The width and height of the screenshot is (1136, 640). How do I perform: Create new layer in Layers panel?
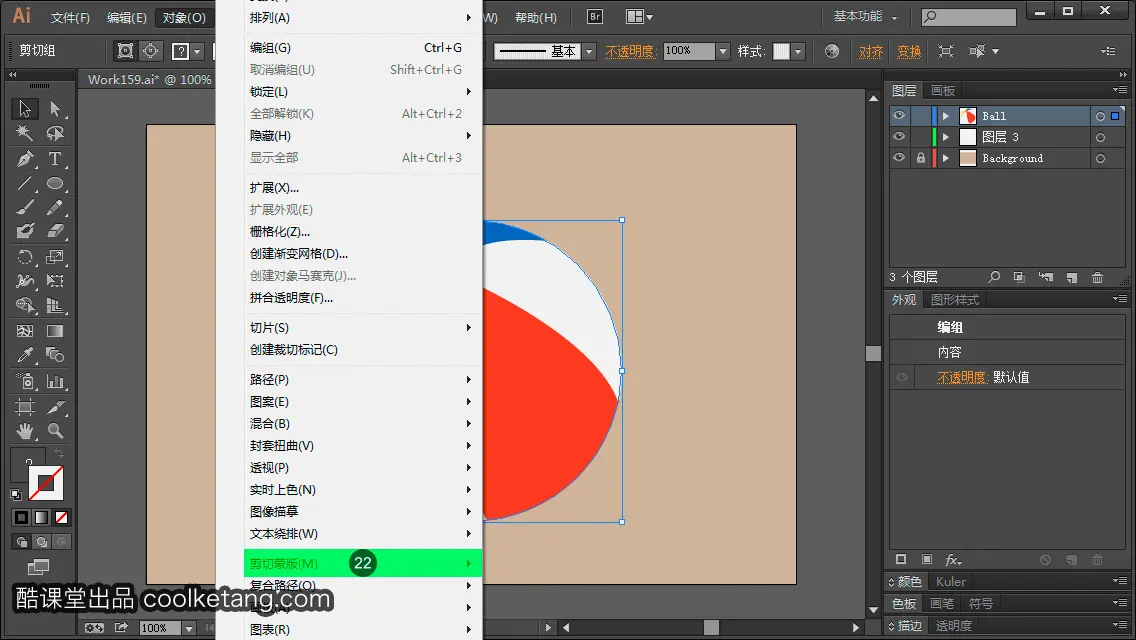pos(1072,277)
